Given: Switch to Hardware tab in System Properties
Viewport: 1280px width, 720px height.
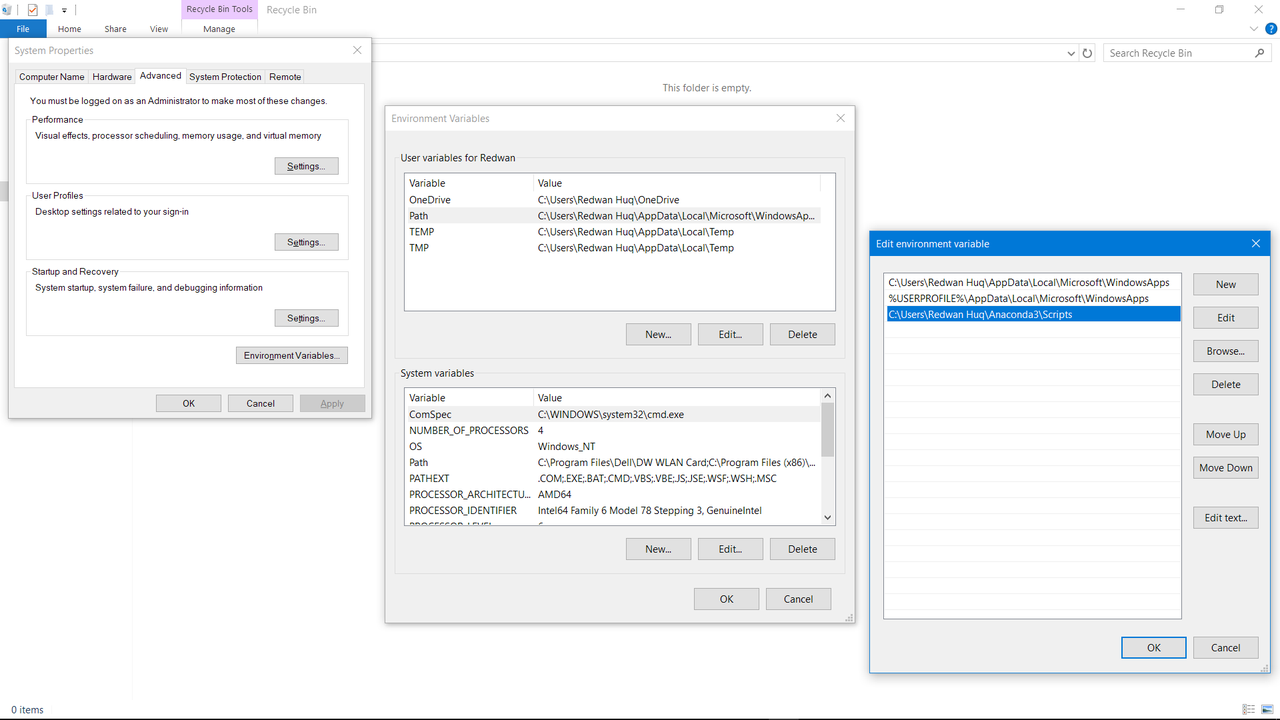Looking at the screenshot, I should tap(112, 77).
